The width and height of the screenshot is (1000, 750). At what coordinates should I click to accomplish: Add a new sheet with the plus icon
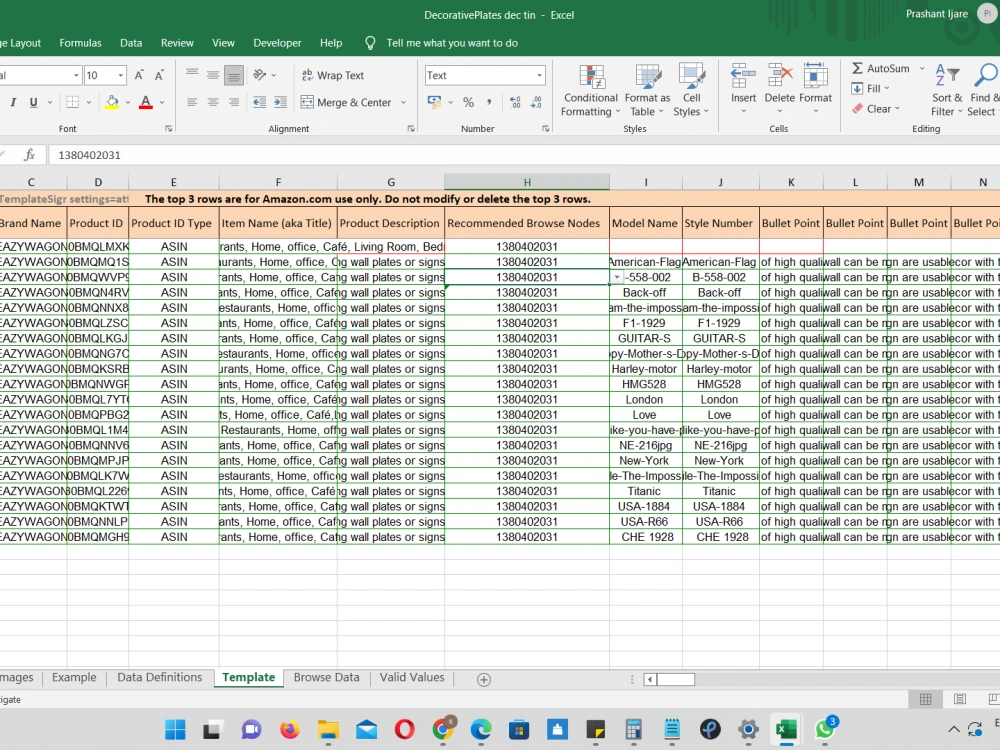point(484,680)
